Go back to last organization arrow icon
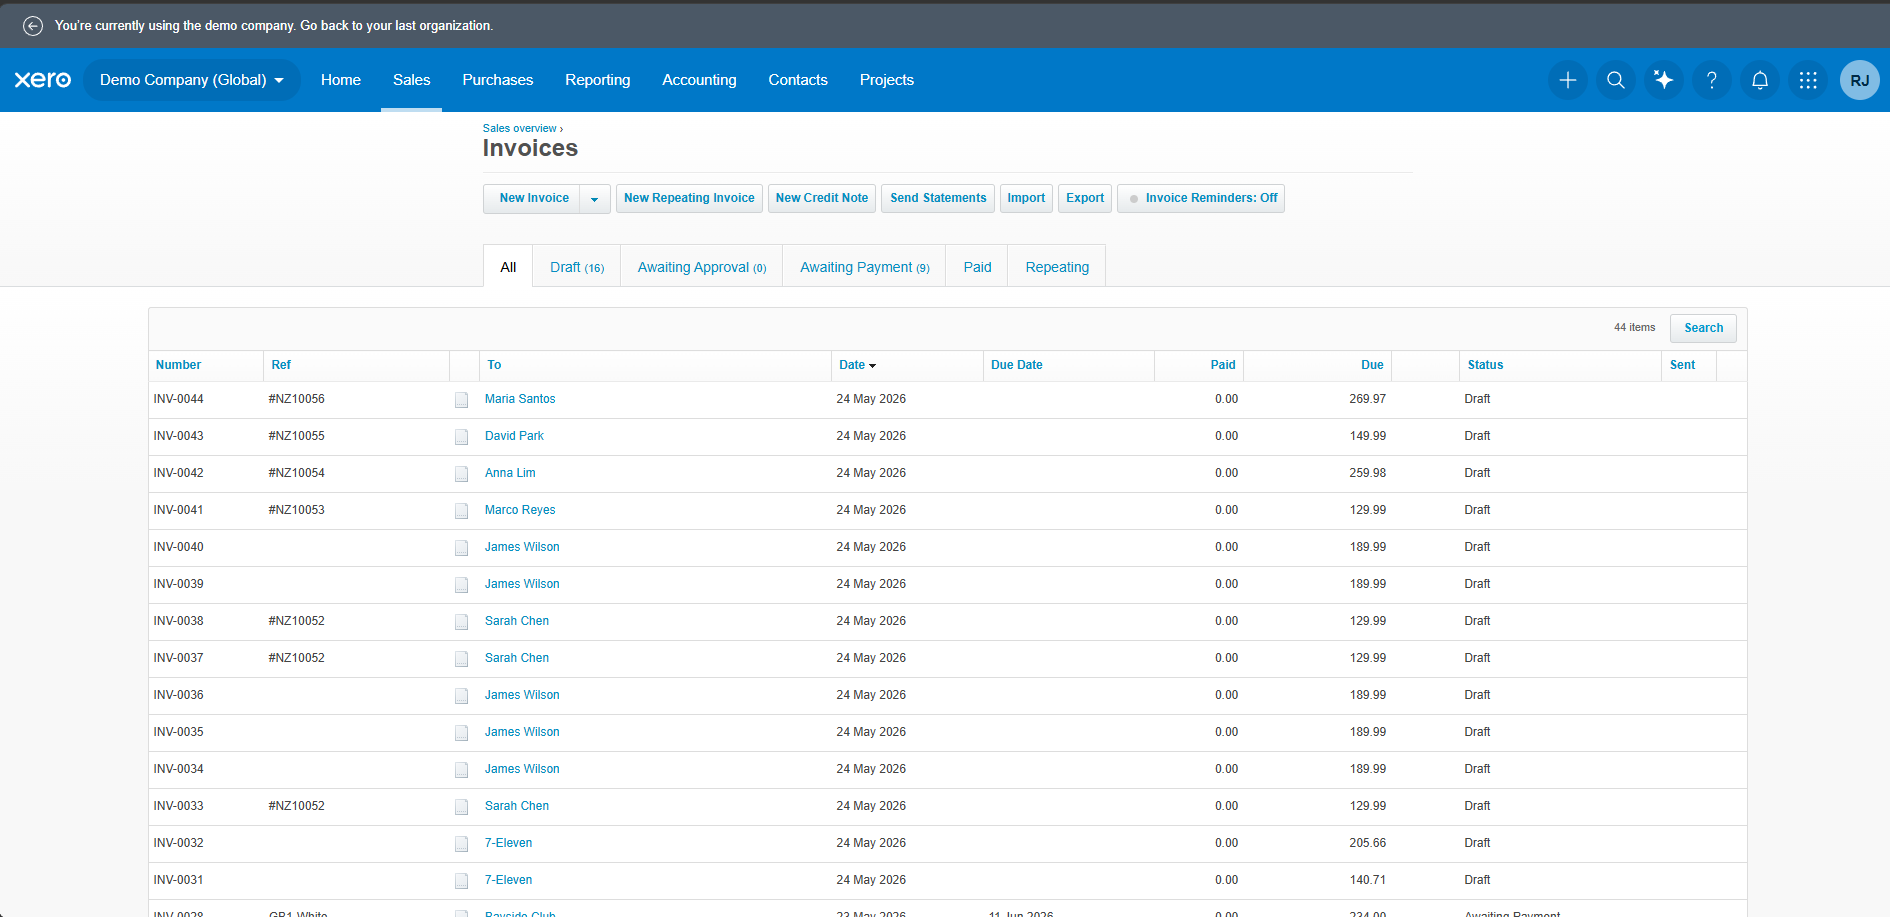Viewport: 1890px width, 917px height. tap(33, 26)
